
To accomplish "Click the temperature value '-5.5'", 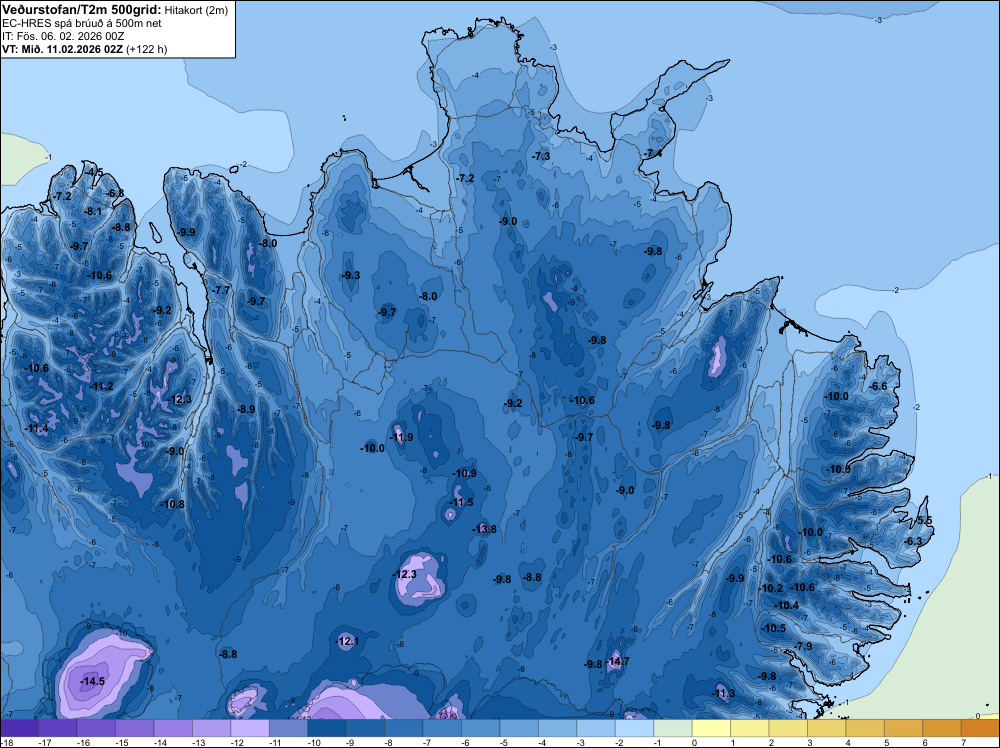I will click(x=922, y=521).
